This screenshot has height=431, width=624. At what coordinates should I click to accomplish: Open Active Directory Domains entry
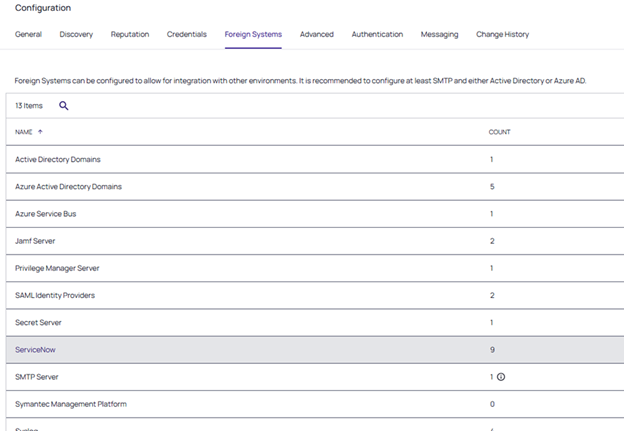point(58,159)
